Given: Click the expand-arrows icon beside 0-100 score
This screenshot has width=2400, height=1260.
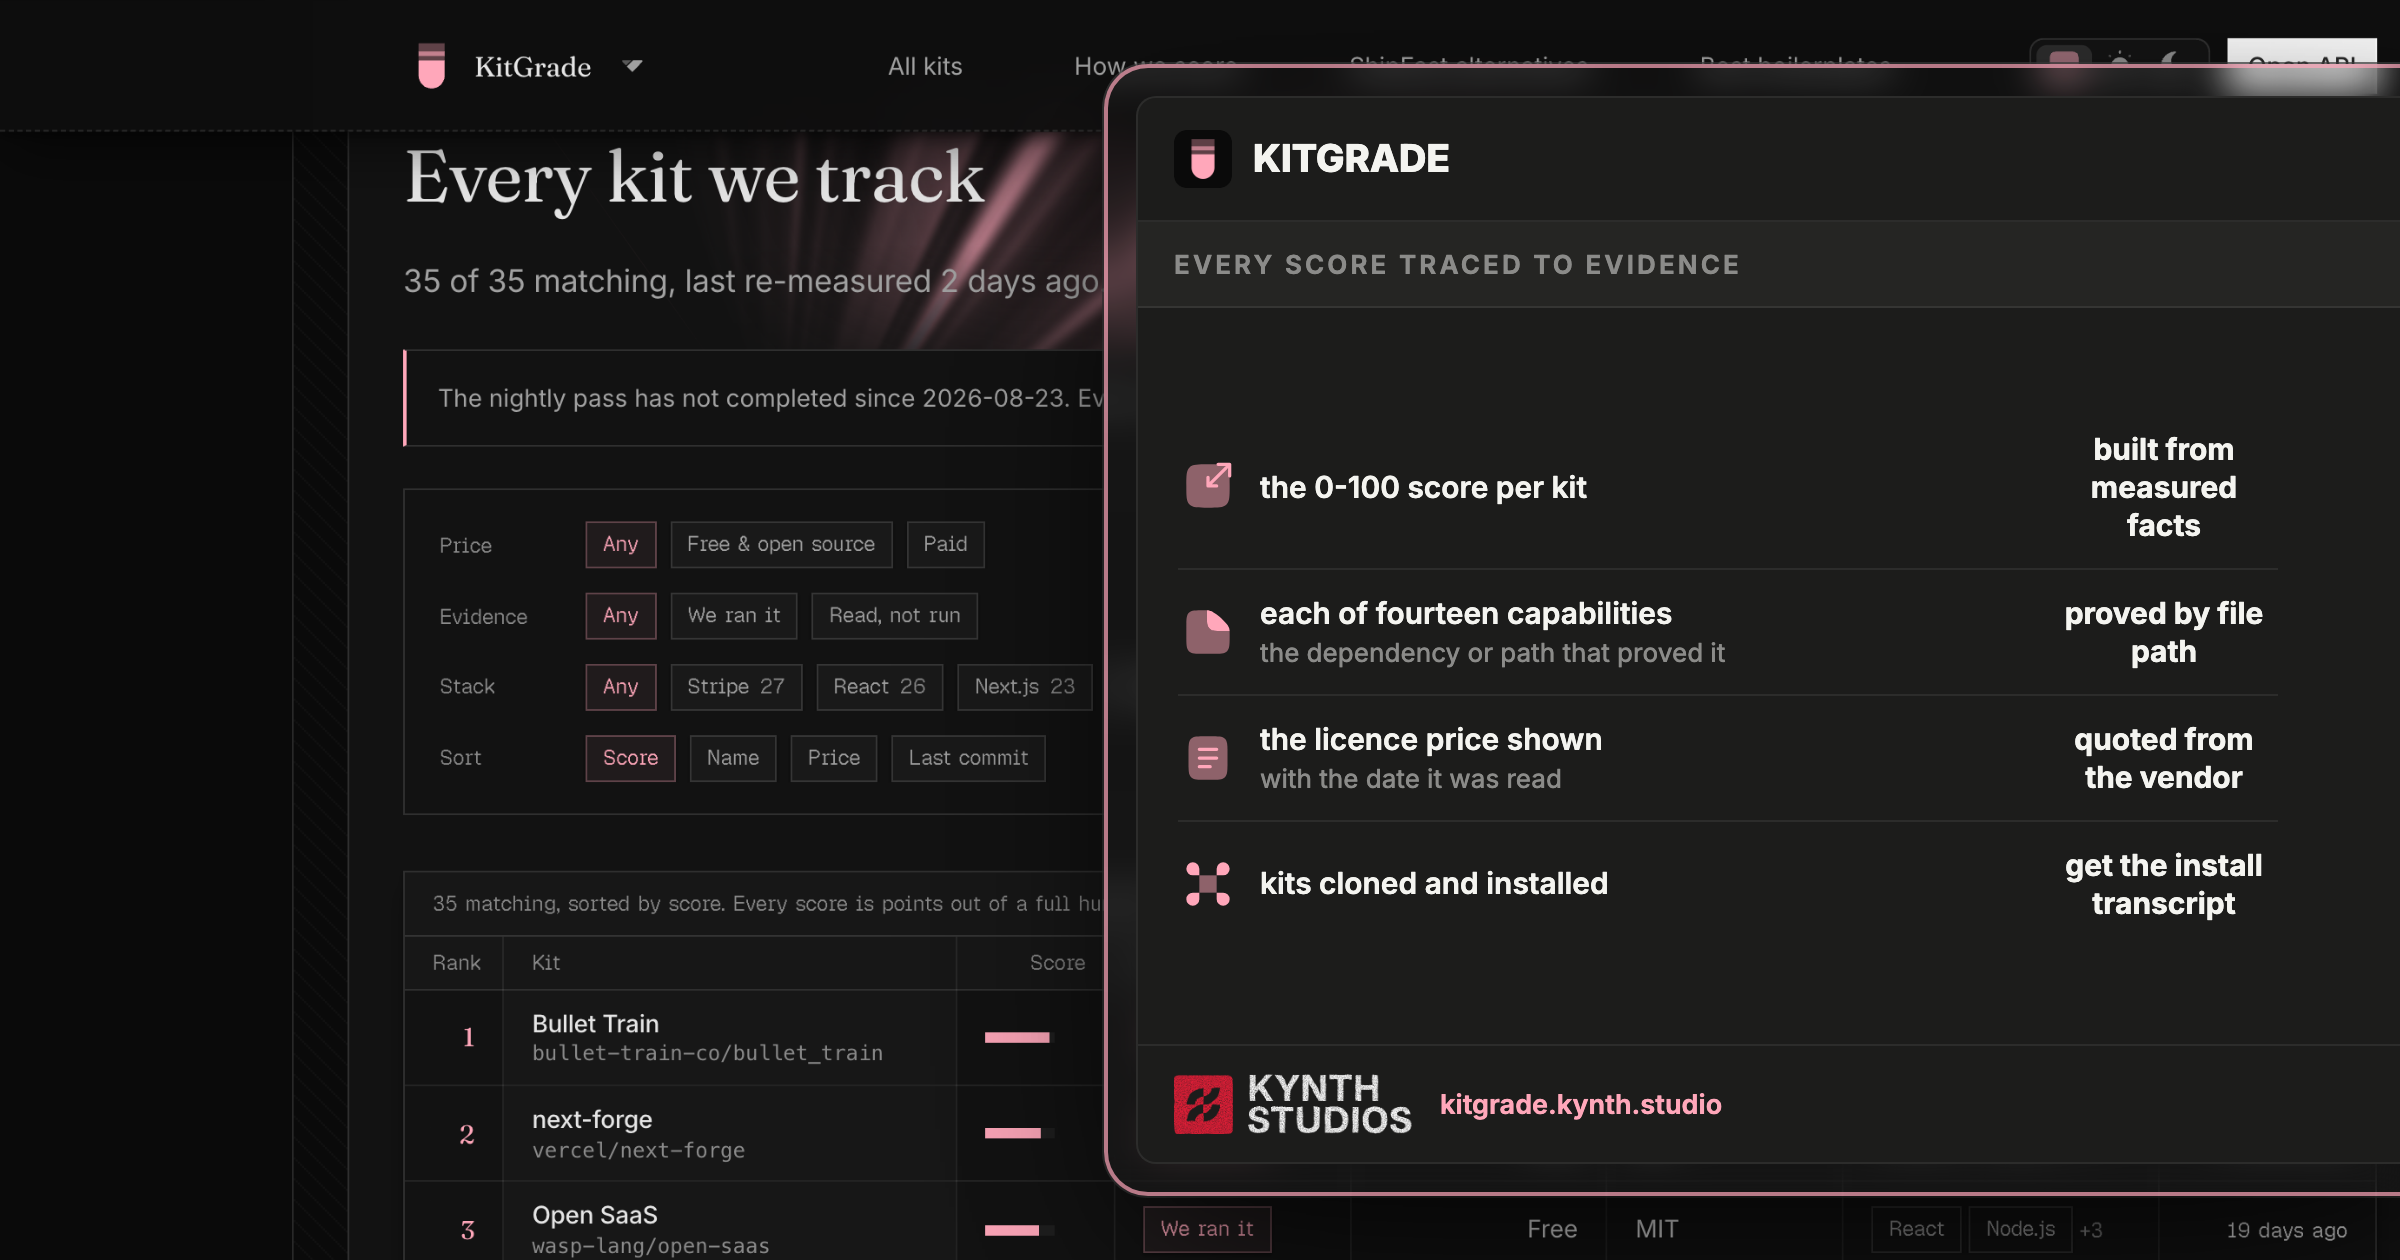Looking at the screenshot, I should (x=1208, y=487).
